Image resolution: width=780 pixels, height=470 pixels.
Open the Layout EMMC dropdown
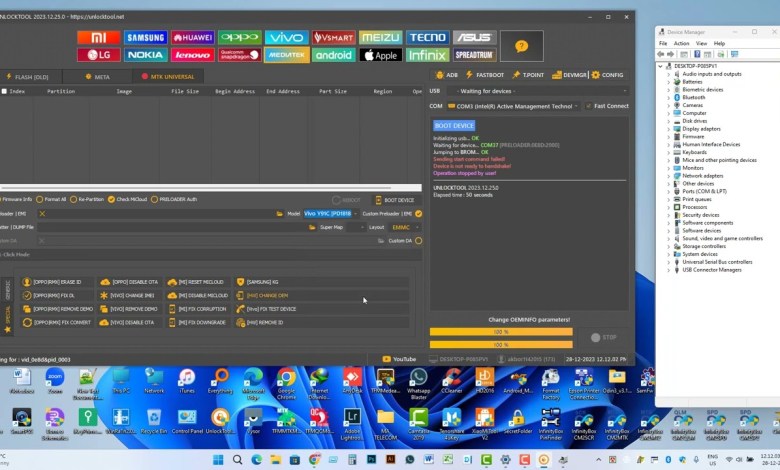[x=404, y=227]
